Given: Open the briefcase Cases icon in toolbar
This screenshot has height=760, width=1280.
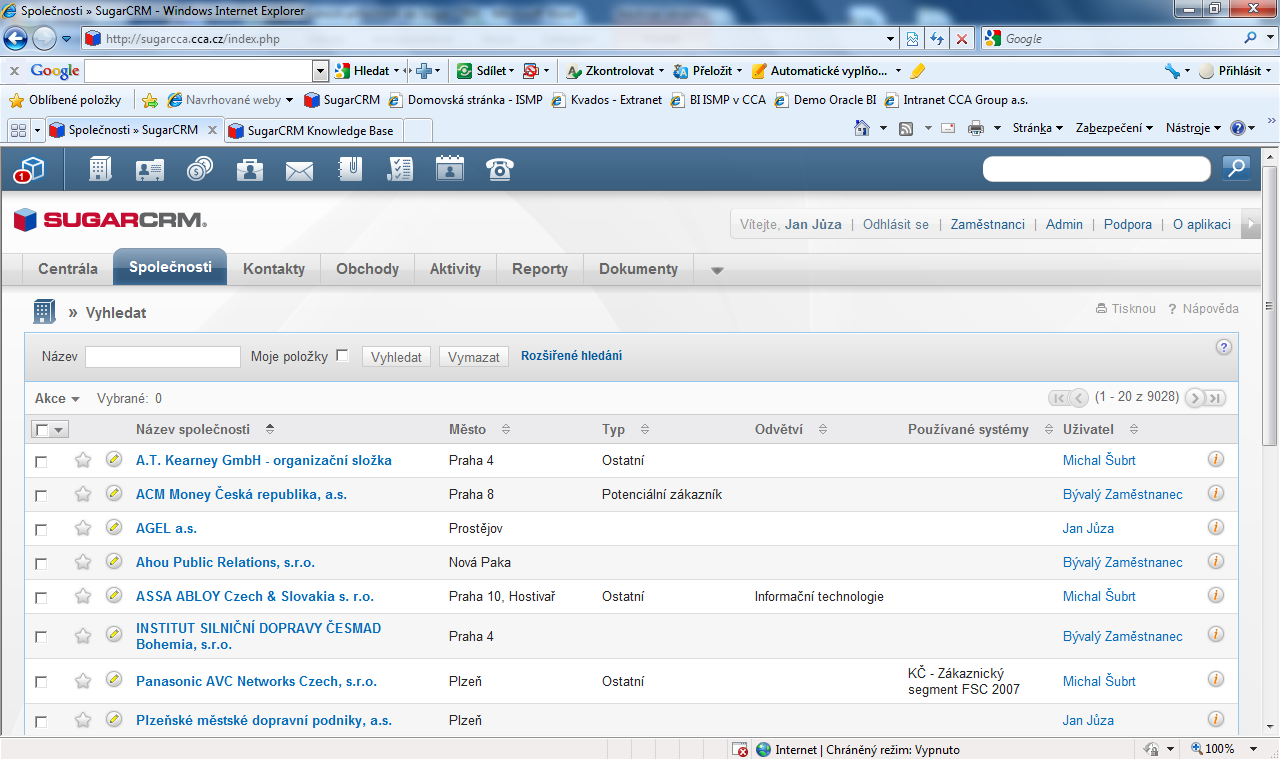Looking at the screenshot, I should (250, 169).
